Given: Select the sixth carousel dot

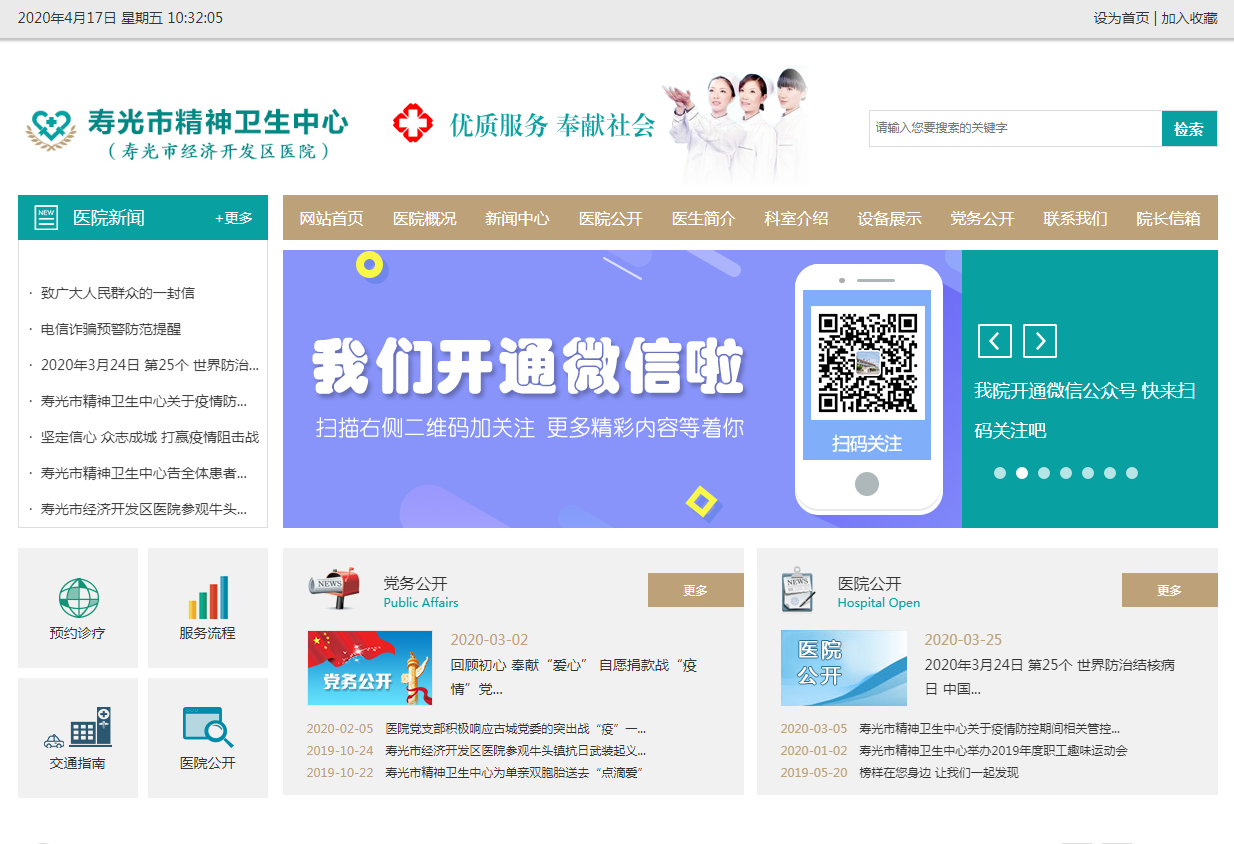Looking at the screenshot, I should tap(1110, 473).
